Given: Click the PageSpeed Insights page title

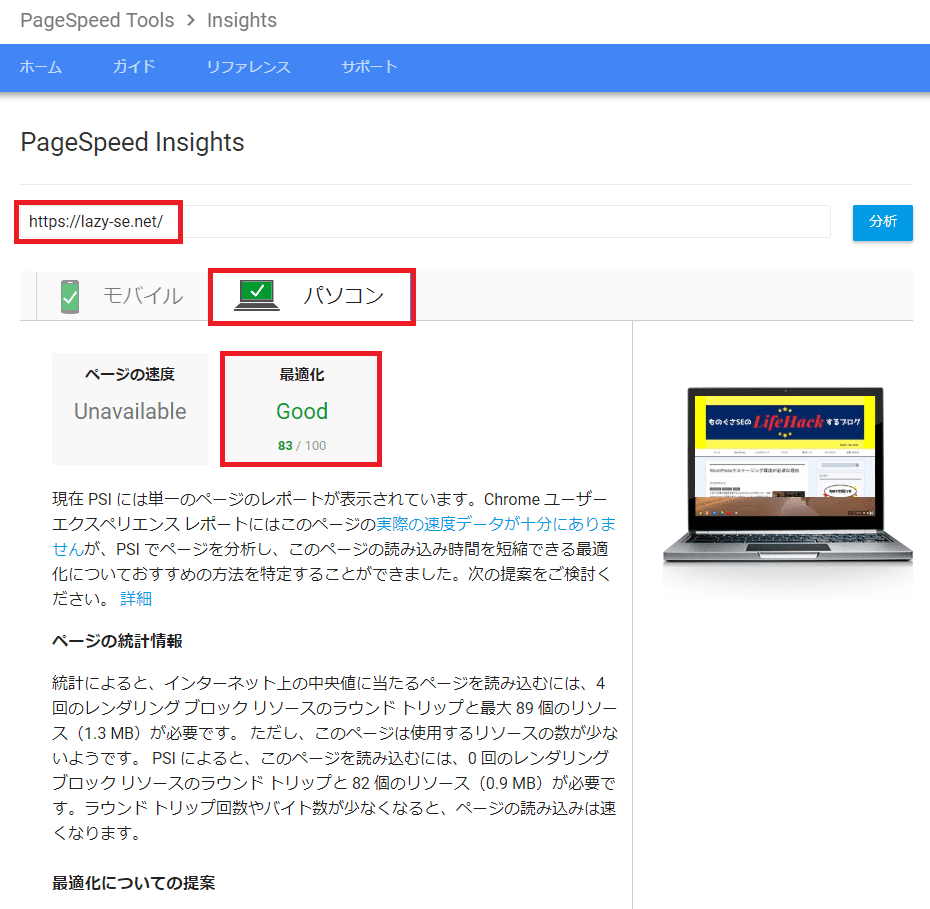Looking at the screenshot, I should [132, 142].
